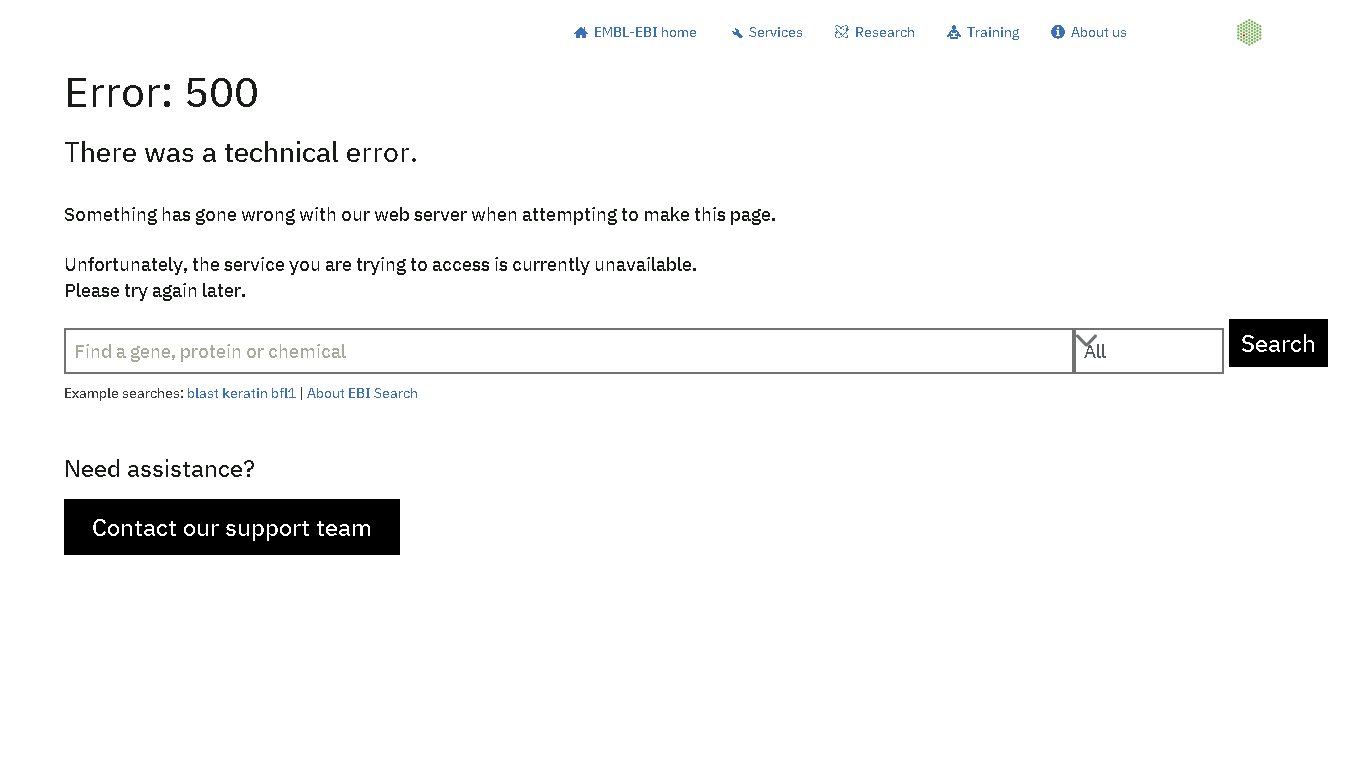Click the chevron arrow on the category selector
1366x768 pixels.
[1086, 341]
